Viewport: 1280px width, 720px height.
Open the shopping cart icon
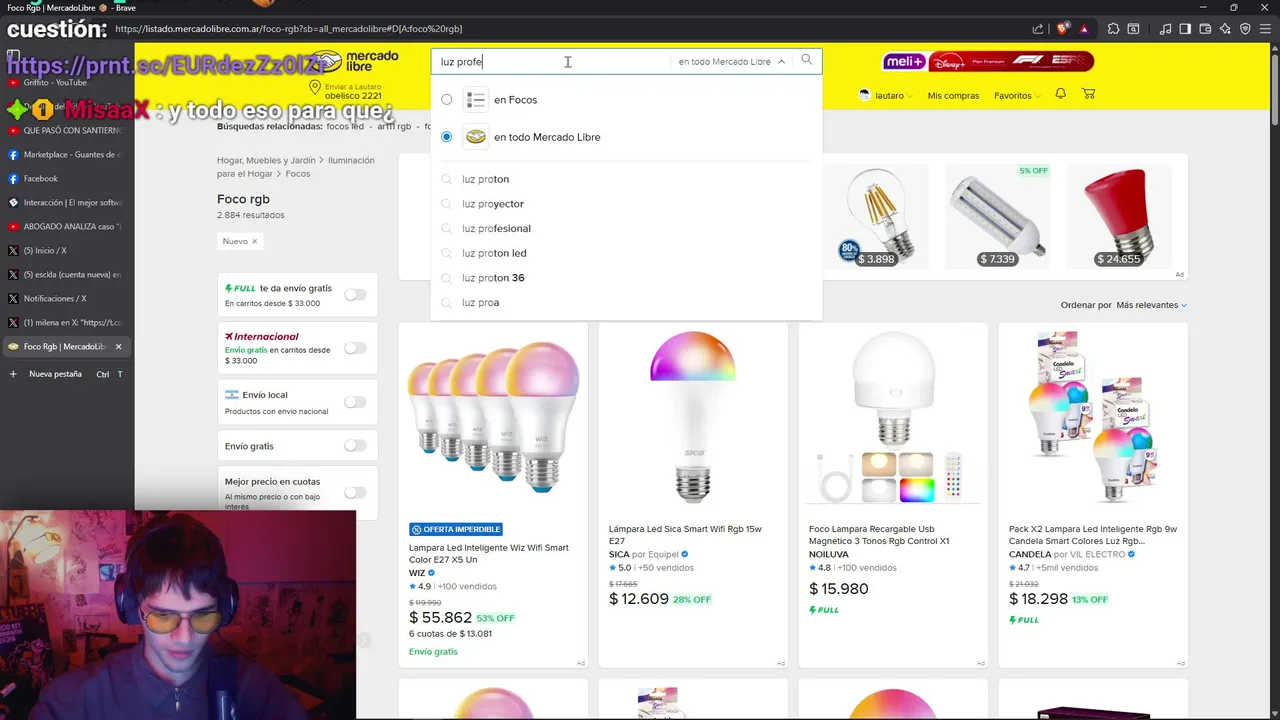tap(1088, 94)
